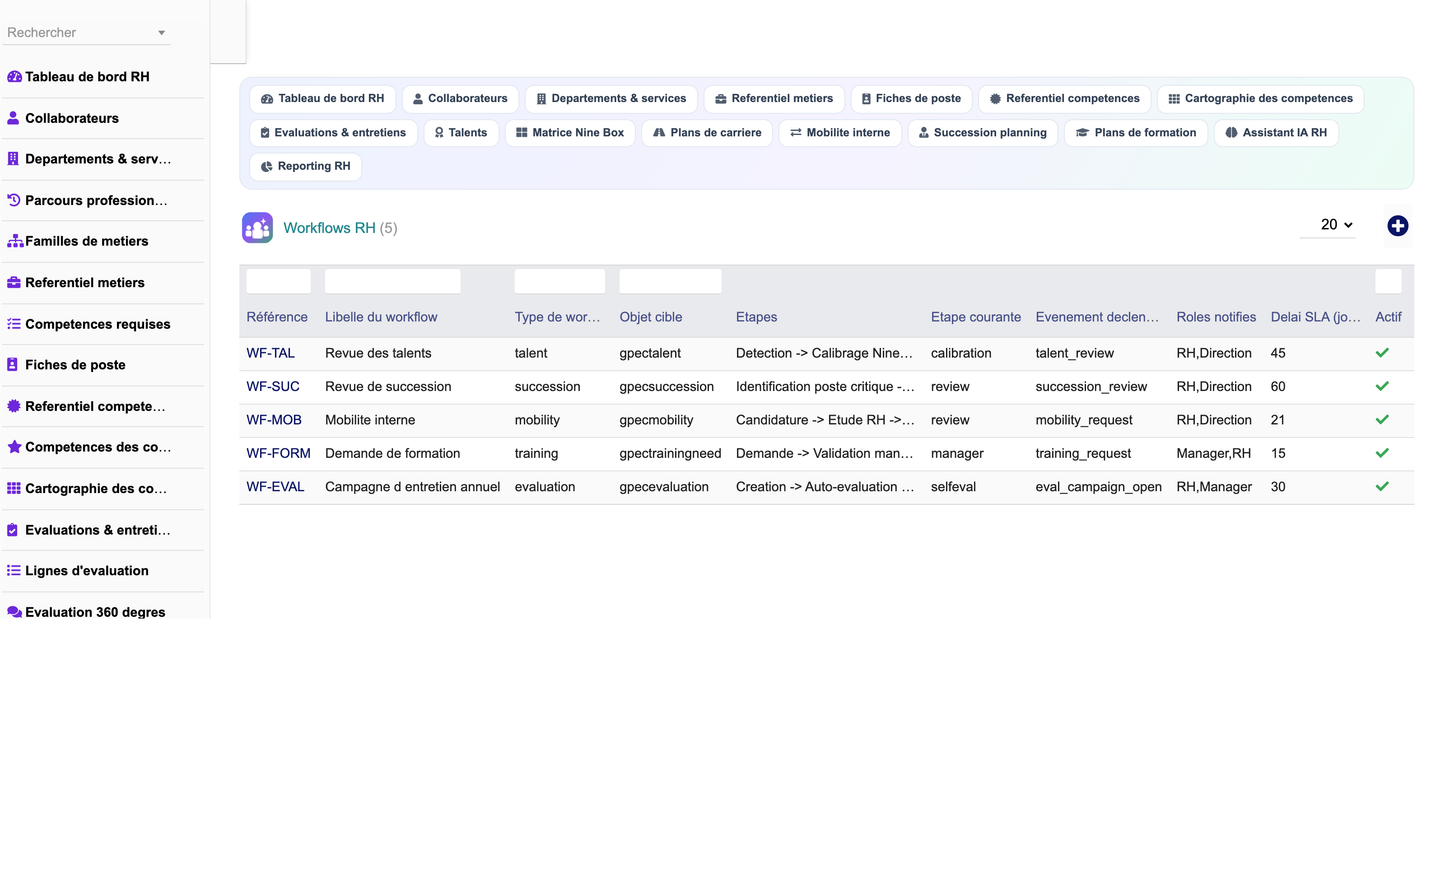1445x894 pixels.
Task: Open the Mobilite interne shortcut
Action: [x=840, y=133]
